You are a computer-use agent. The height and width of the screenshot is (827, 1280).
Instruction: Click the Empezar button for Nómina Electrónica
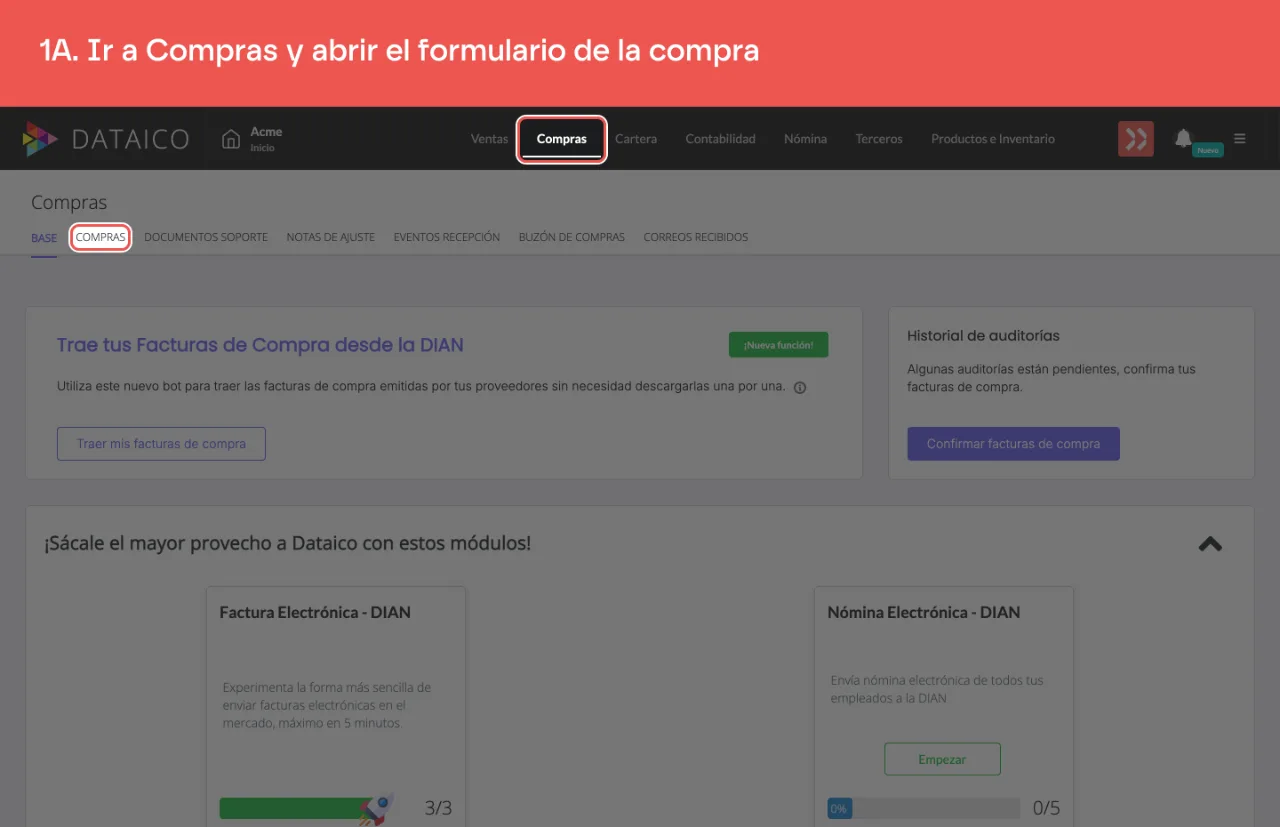tap(942, 759)
